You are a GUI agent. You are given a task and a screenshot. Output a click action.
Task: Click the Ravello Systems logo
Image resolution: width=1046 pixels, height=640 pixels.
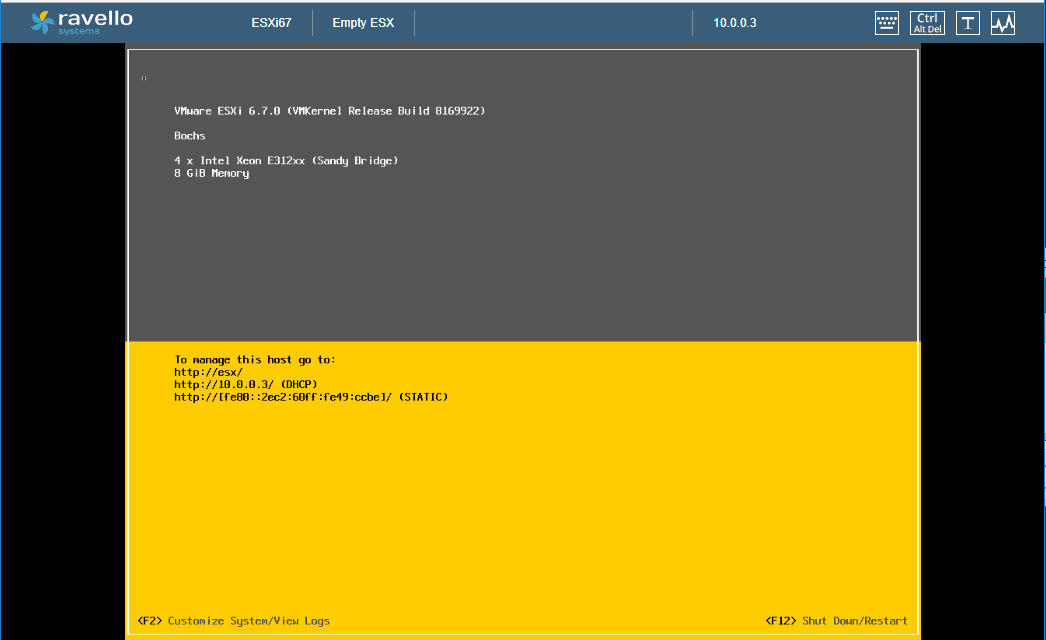(x=81, y=22)
